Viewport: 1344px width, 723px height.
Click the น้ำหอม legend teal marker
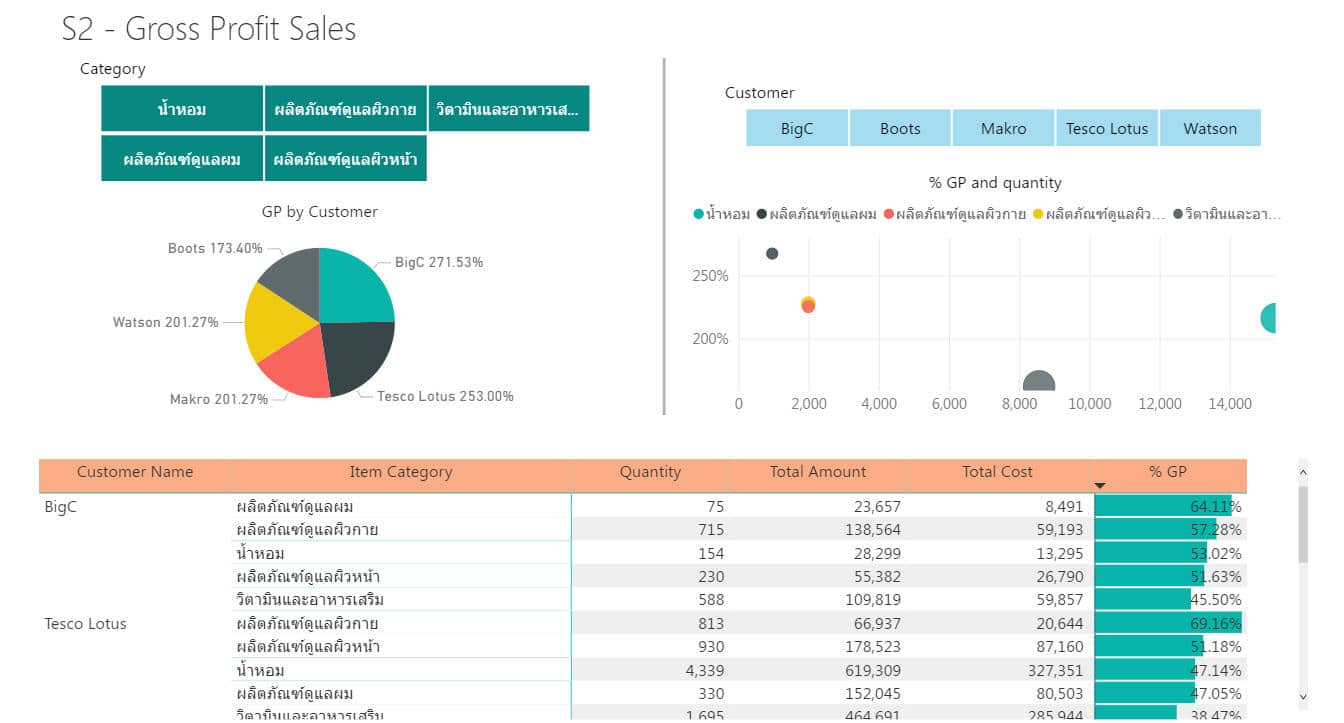pyautogui.click(x=699, y=214)
